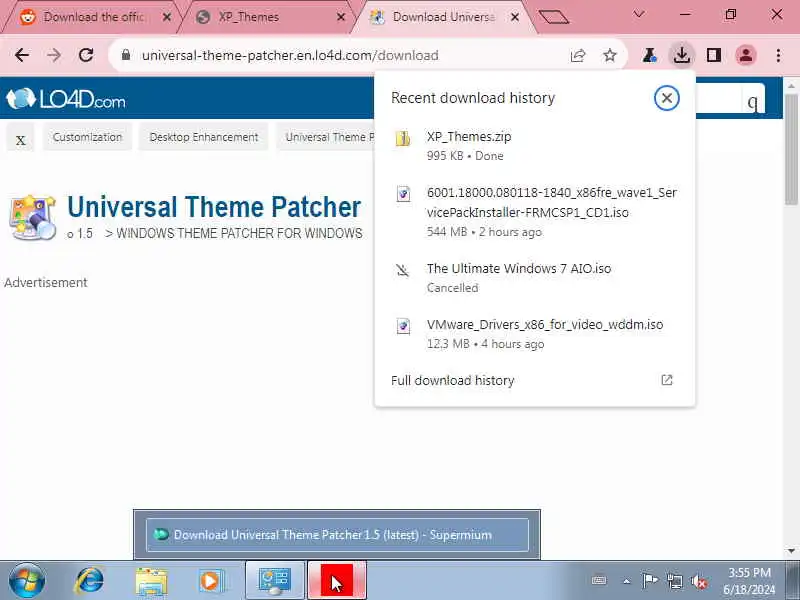
Task: Click the address bar URL
Action: pyautogui.click(x=290, y=55)
